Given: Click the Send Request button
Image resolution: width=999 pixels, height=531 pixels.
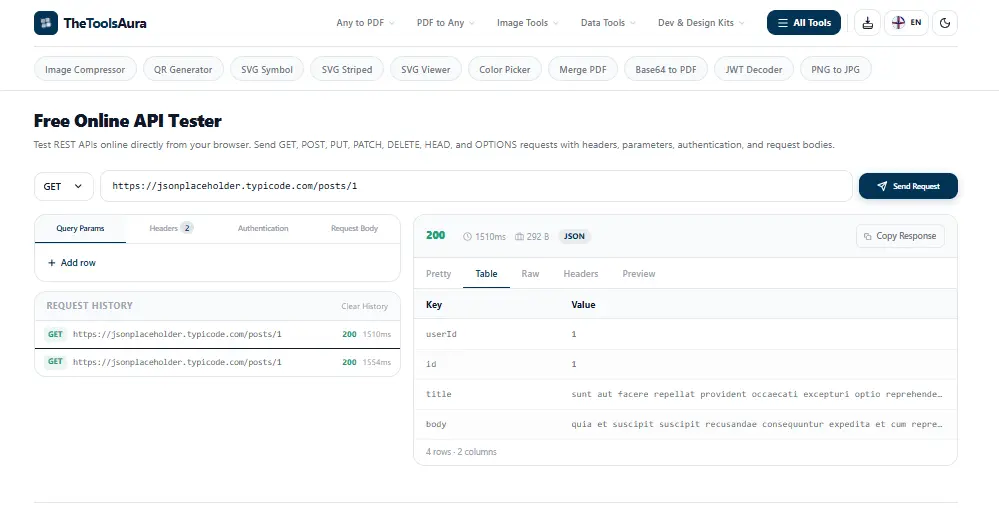Looking at the screenshot, I should [x=908, y=186].
